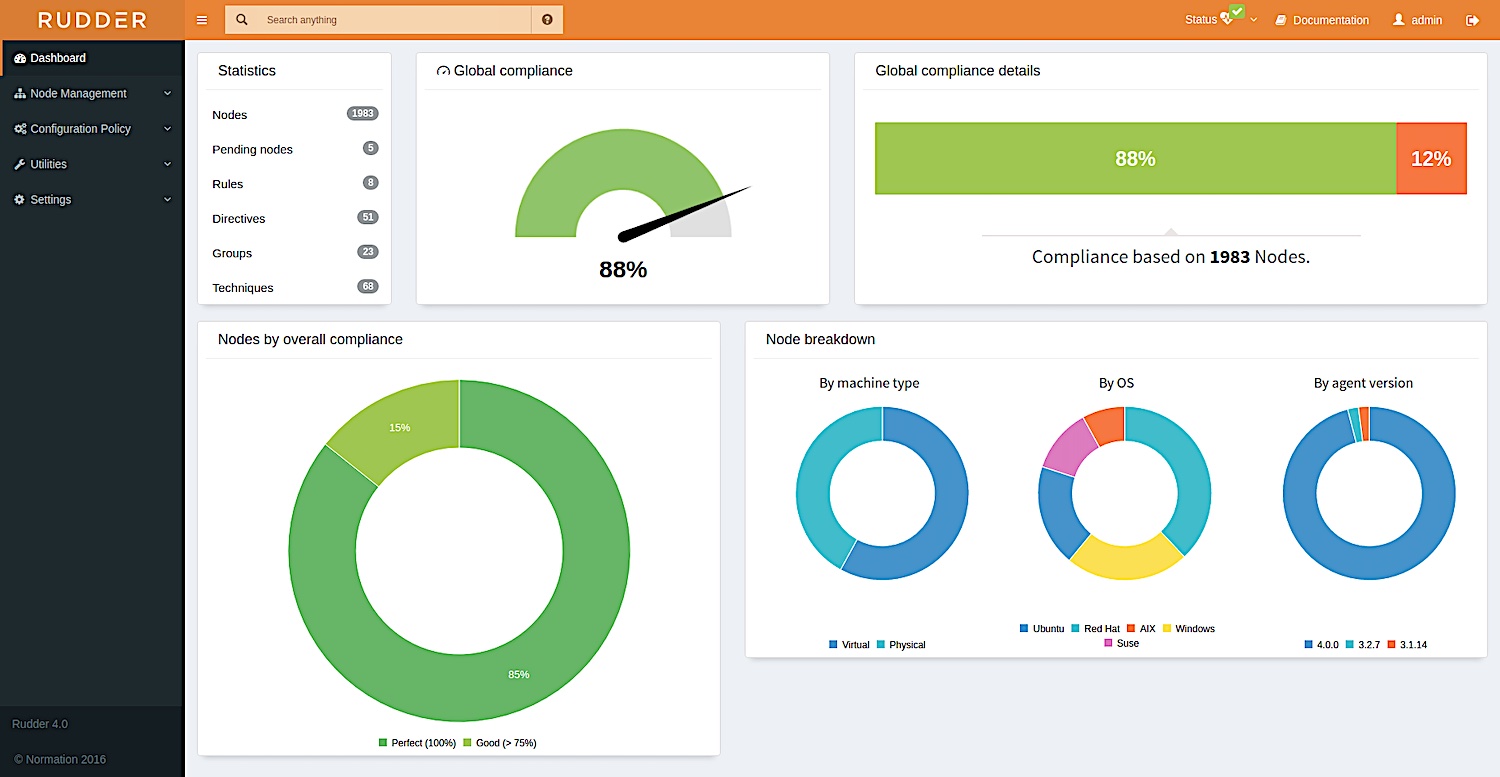Image resolution: width=1500 pixels, height=777 pixels.
Task: Click the Utilities wrench icon
Action: pyautogui.click(x=20, y=164)
